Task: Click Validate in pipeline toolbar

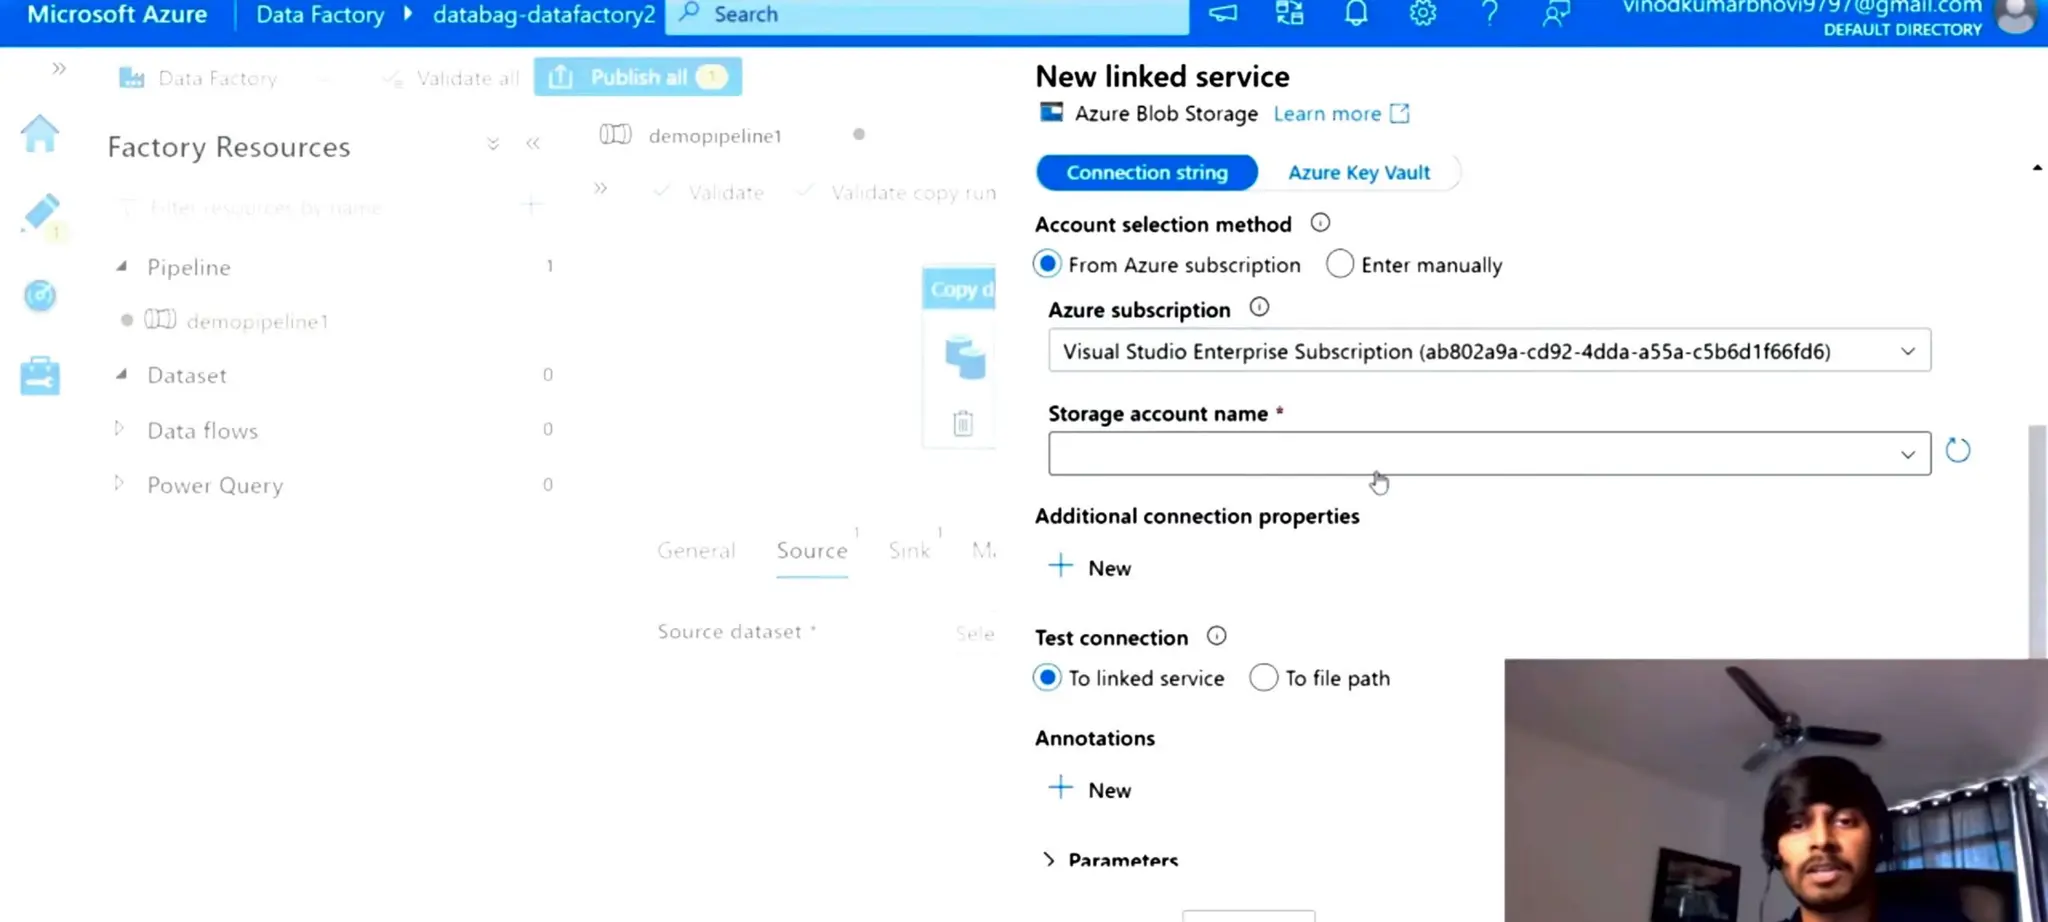Action: point(709,192)
